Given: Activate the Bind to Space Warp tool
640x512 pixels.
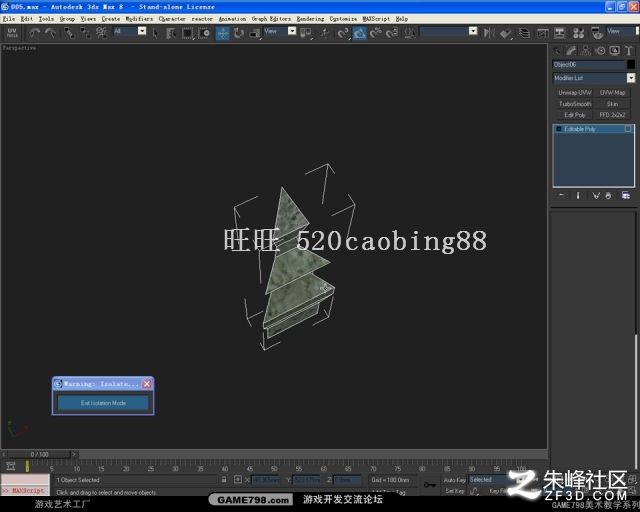Looking at the screenshot, I should point(101,33).
